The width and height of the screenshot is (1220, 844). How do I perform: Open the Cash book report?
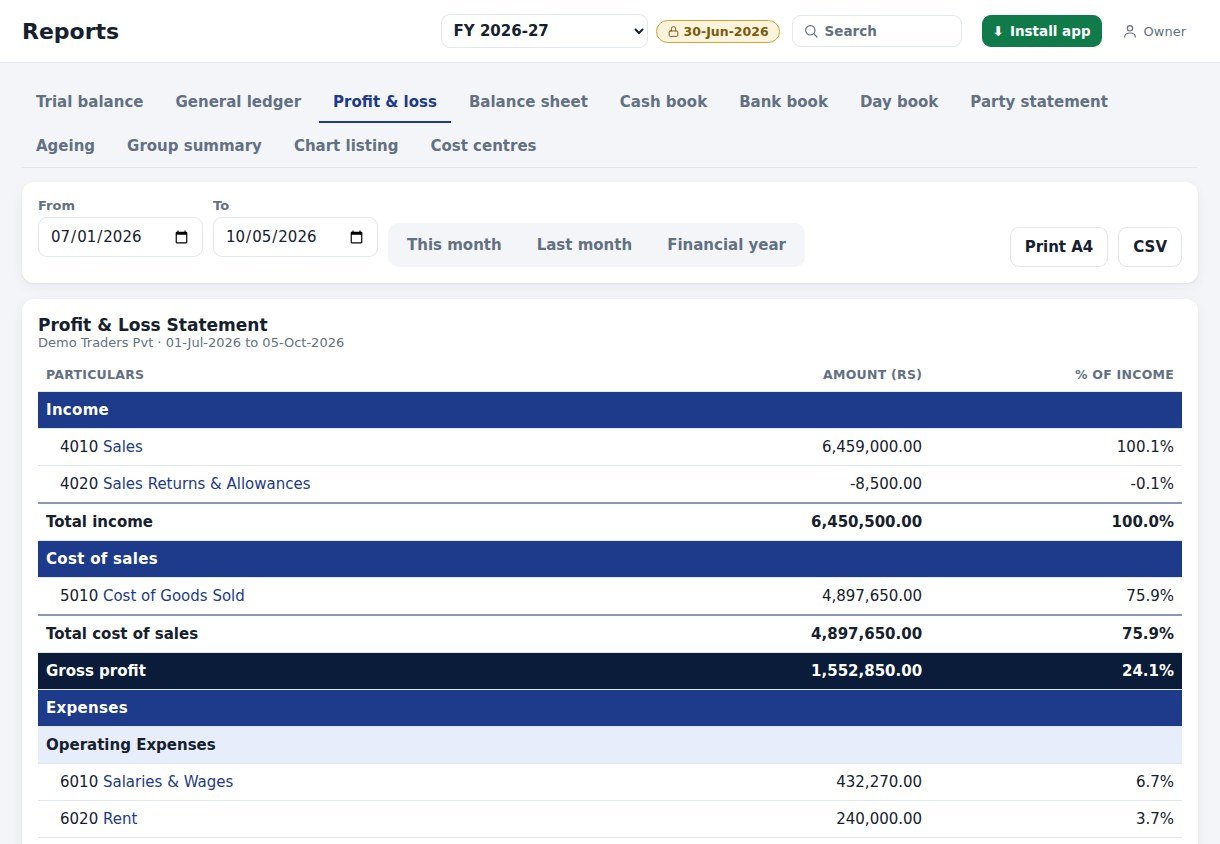663,101
